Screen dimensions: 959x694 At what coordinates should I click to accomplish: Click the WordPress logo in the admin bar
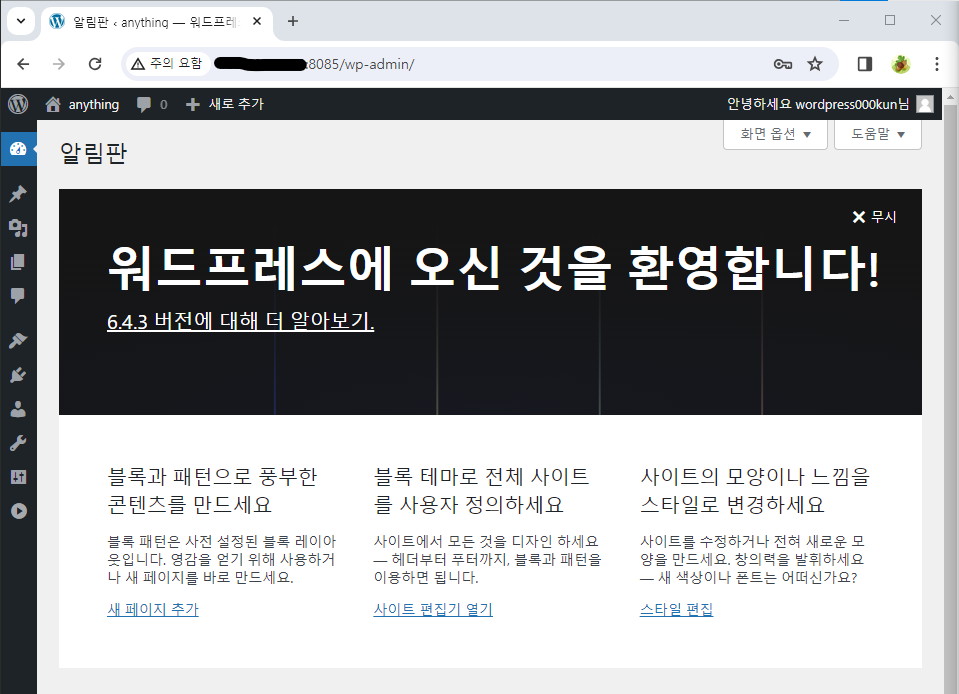tap(18, 104)
